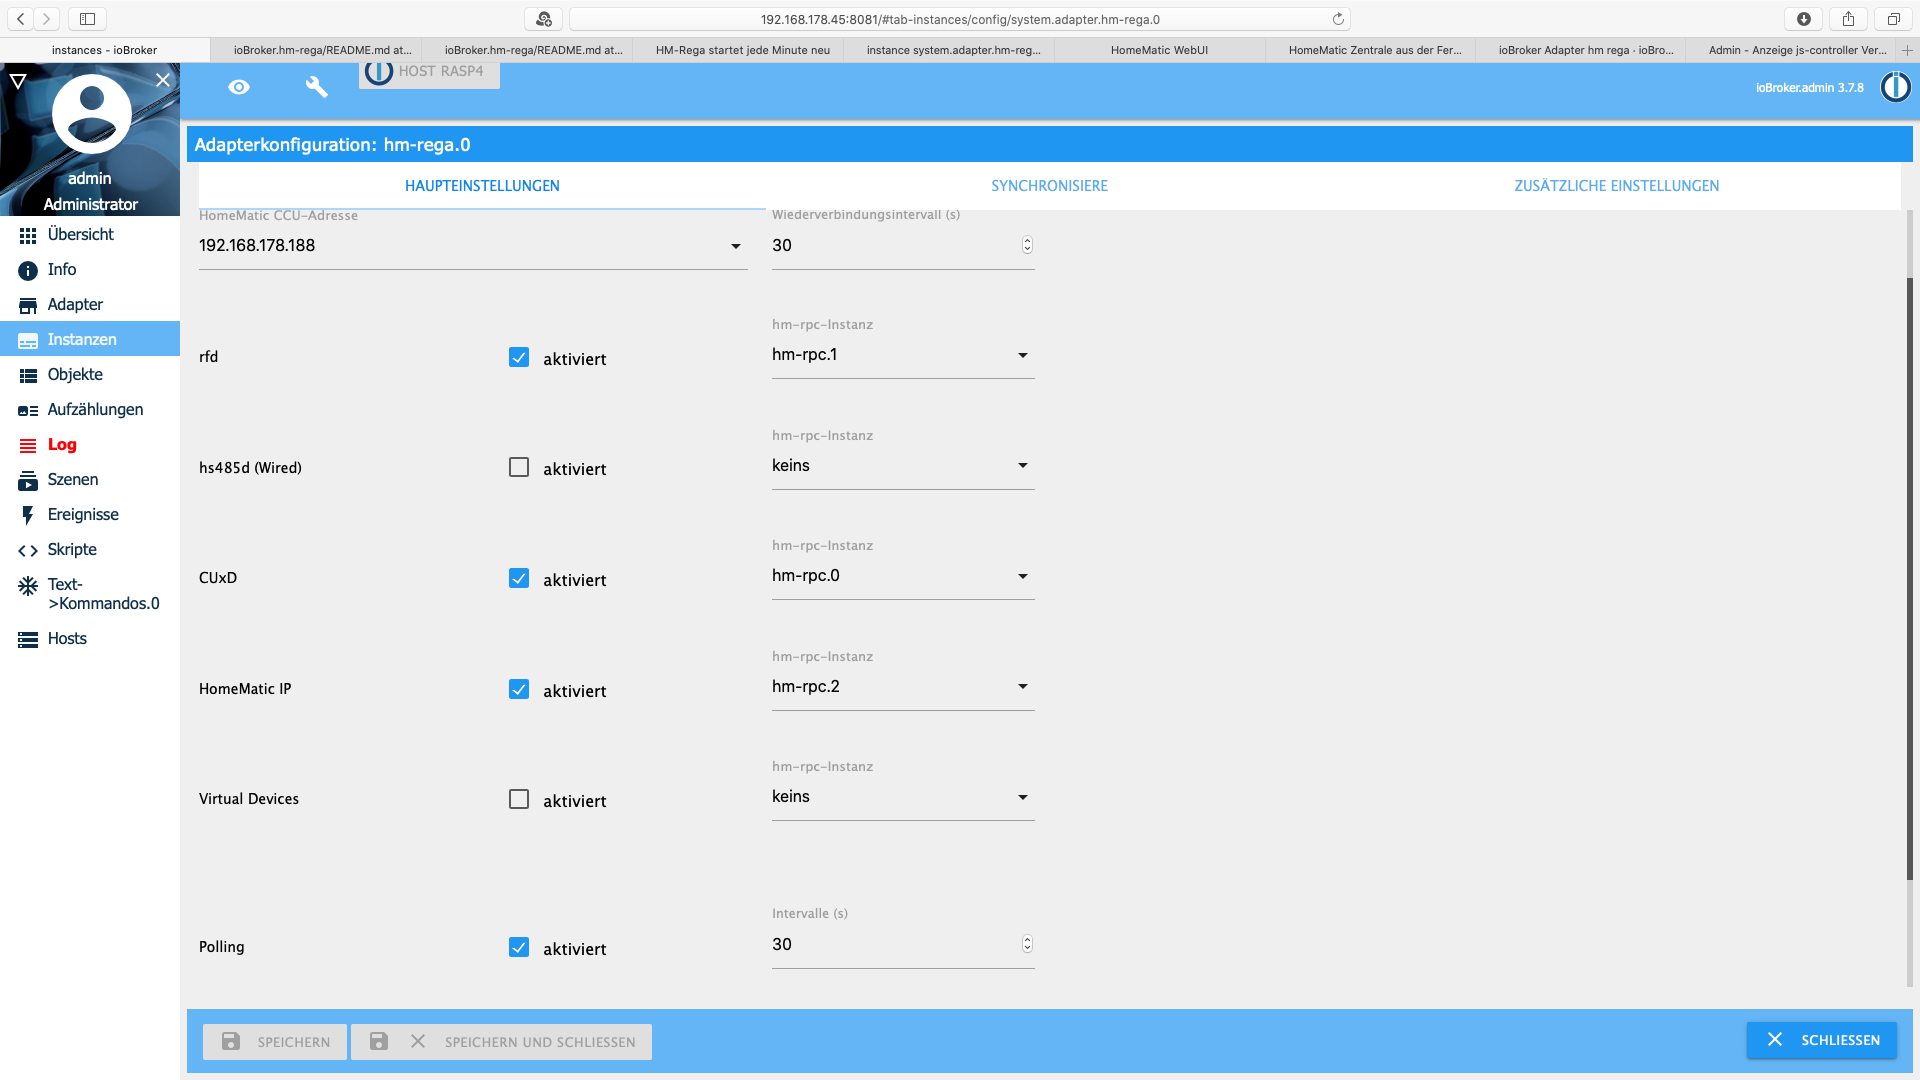The height and width of the screenshot is (1080, 1920).
Task: Click the Objekte list icon
Action: click(28, 375)
